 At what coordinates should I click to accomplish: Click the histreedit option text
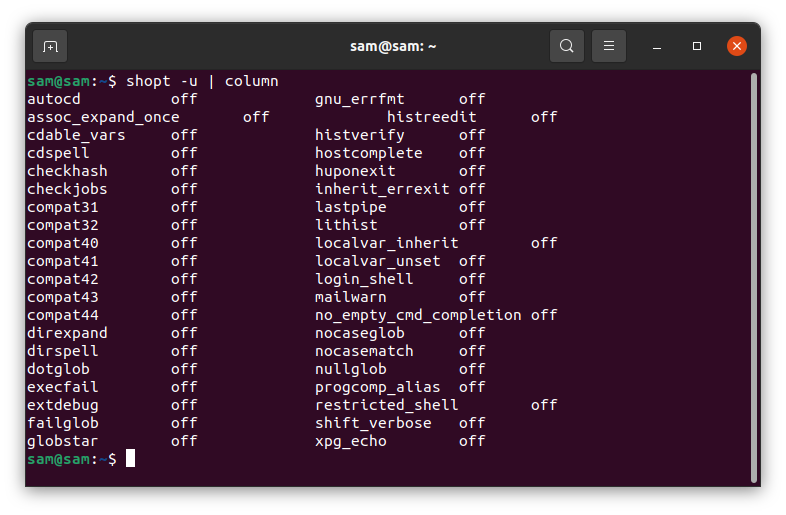(431, 117)
